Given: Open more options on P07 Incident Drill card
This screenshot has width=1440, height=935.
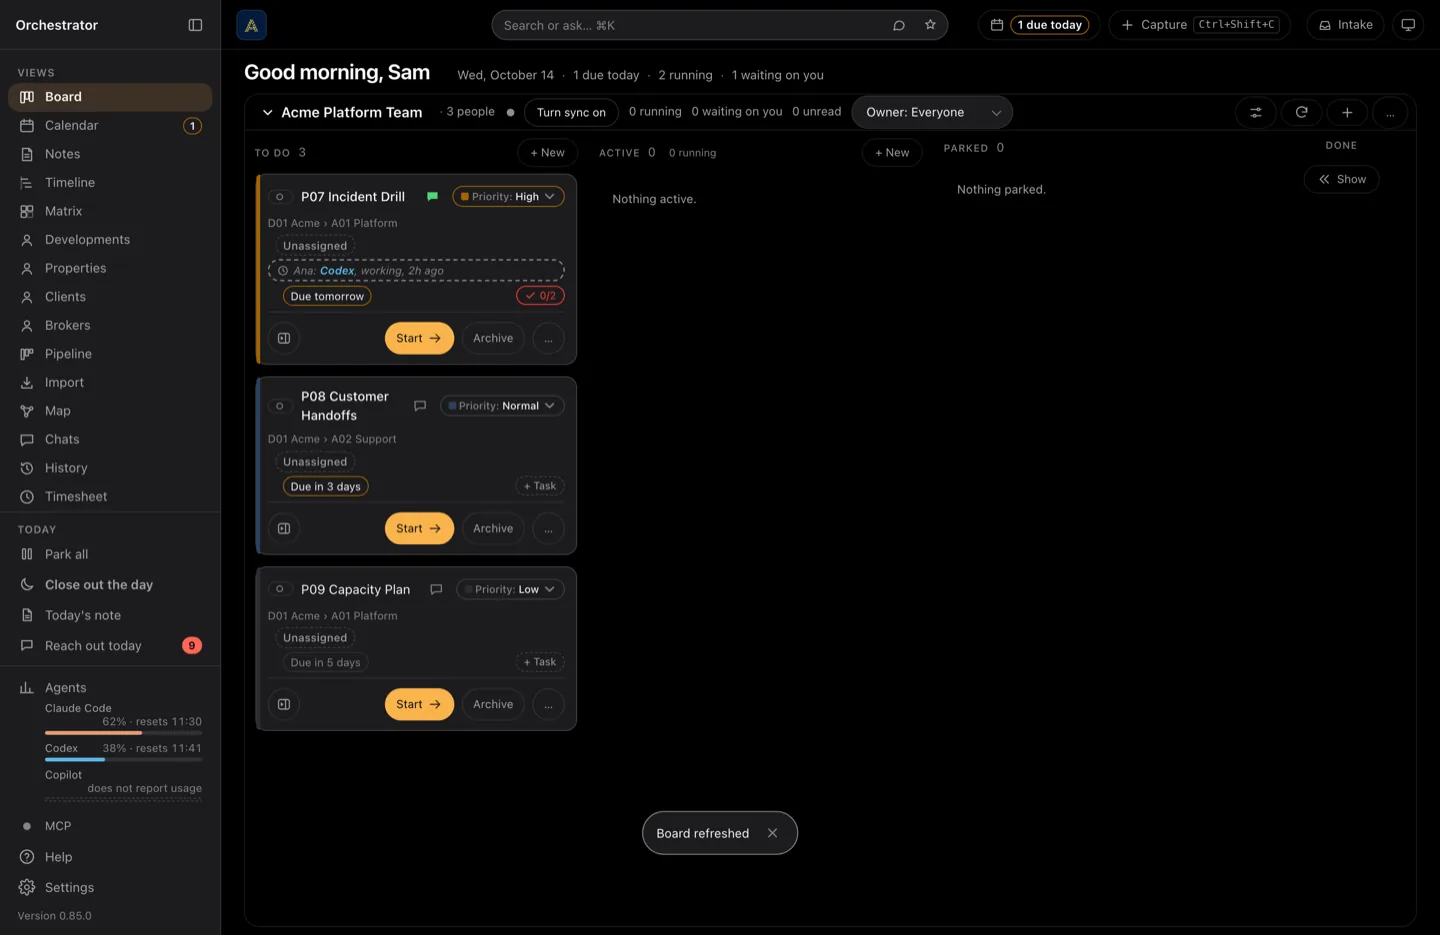Looking at the screenshot, I should pos(548,338).
